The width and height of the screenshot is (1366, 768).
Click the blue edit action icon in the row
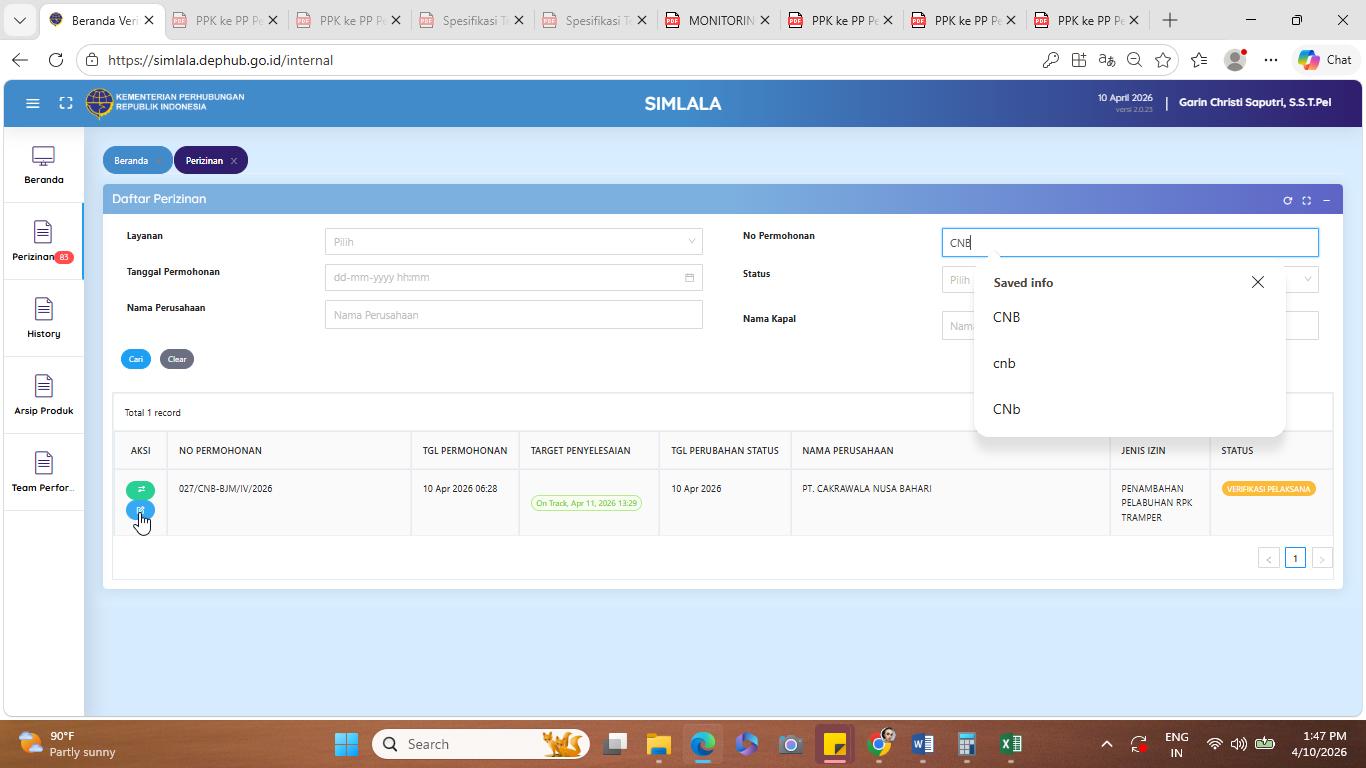pos(141,510)
